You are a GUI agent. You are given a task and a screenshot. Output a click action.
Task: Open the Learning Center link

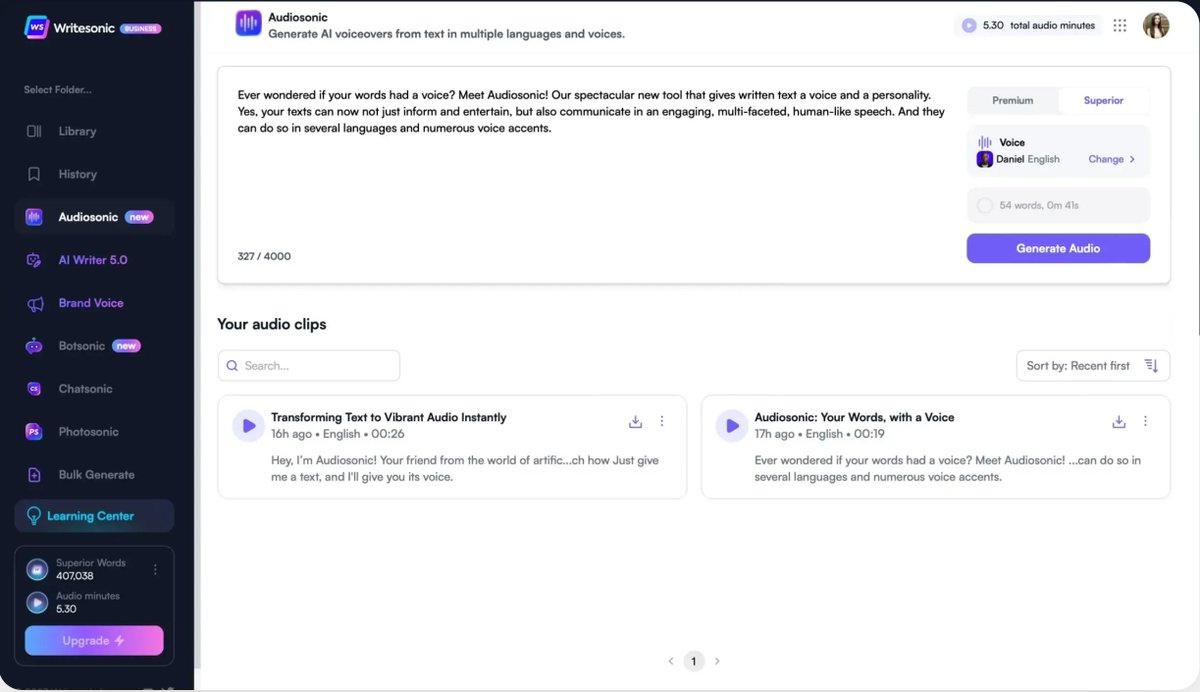click(94, 516)
